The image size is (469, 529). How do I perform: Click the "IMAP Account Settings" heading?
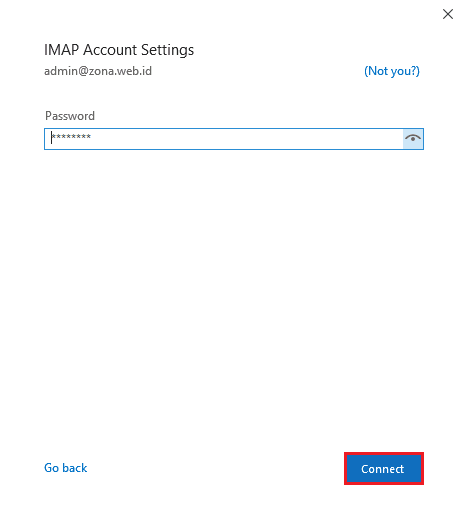pyautogui.click(x=119, y=50)
